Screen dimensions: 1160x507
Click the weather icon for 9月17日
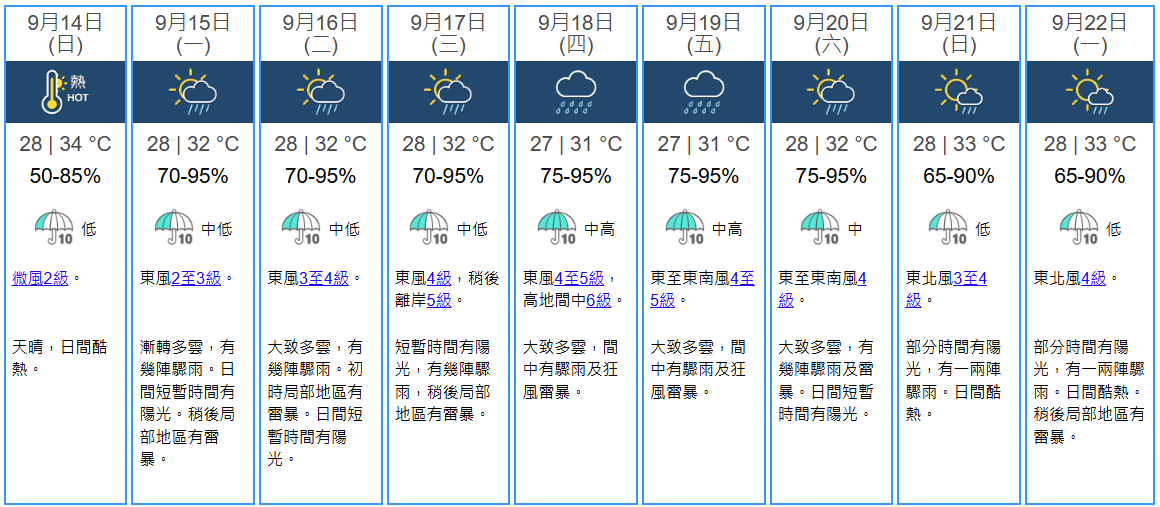tap(448, 92)
